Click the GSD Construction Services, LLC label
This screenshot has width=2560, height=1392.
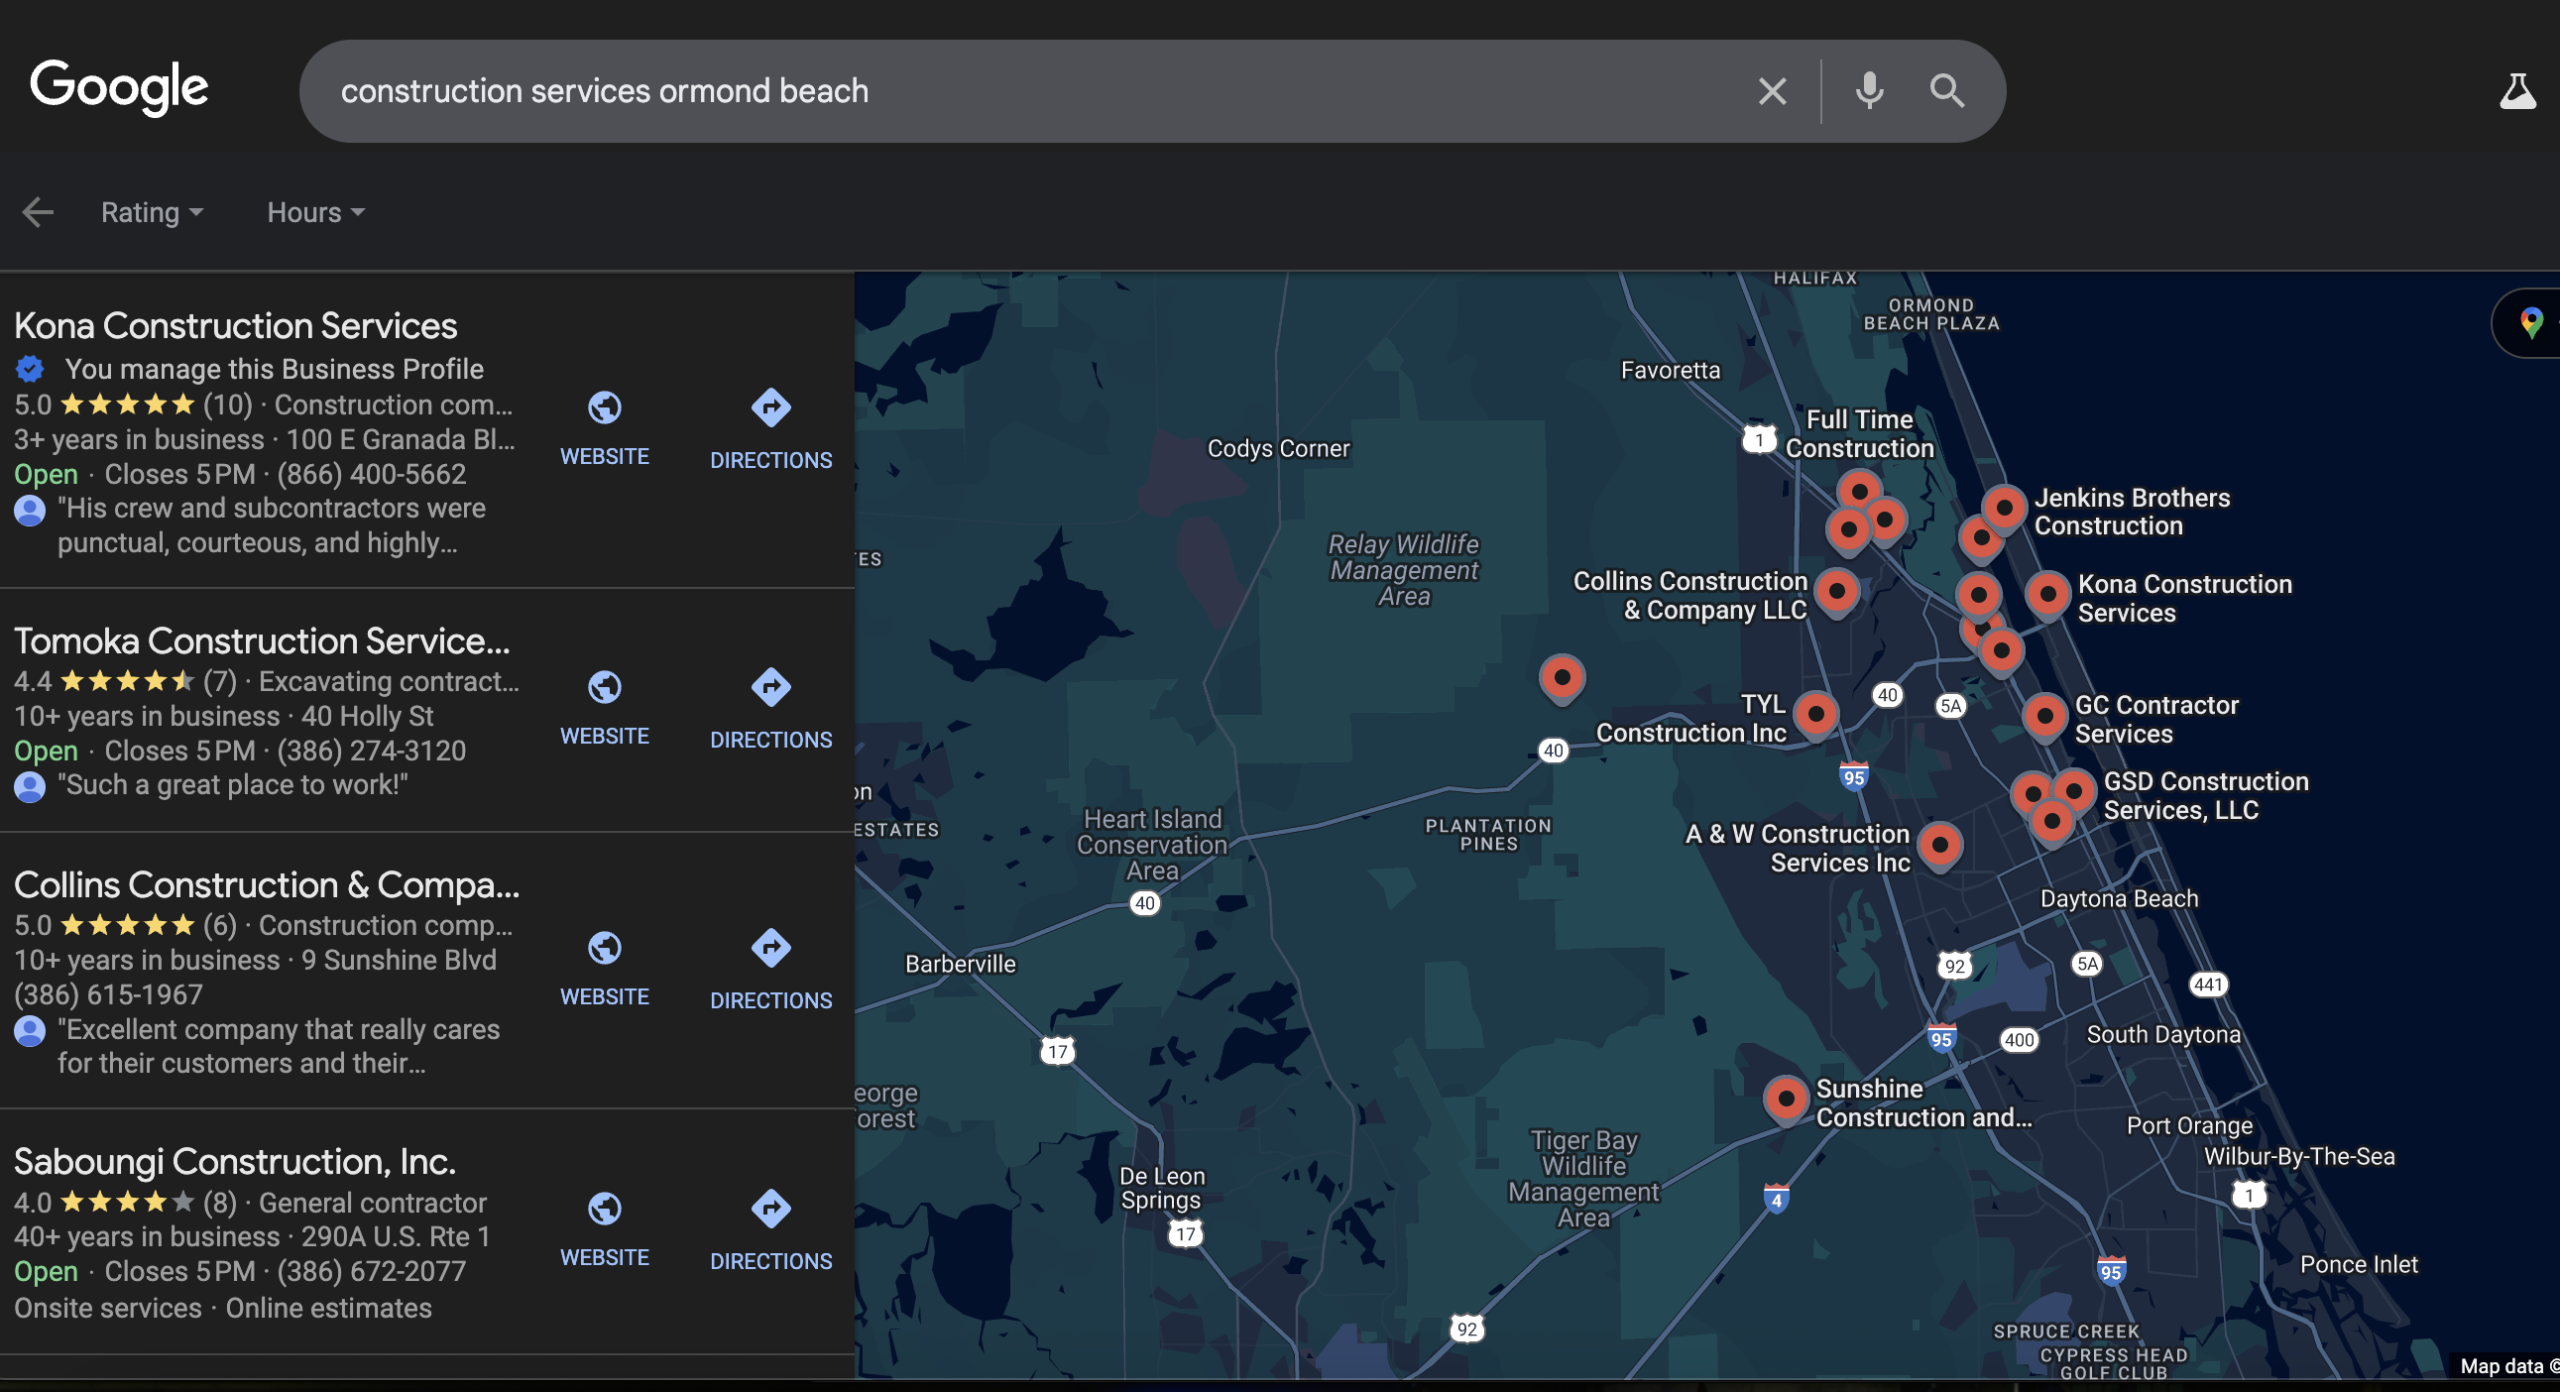(2206, 796)
